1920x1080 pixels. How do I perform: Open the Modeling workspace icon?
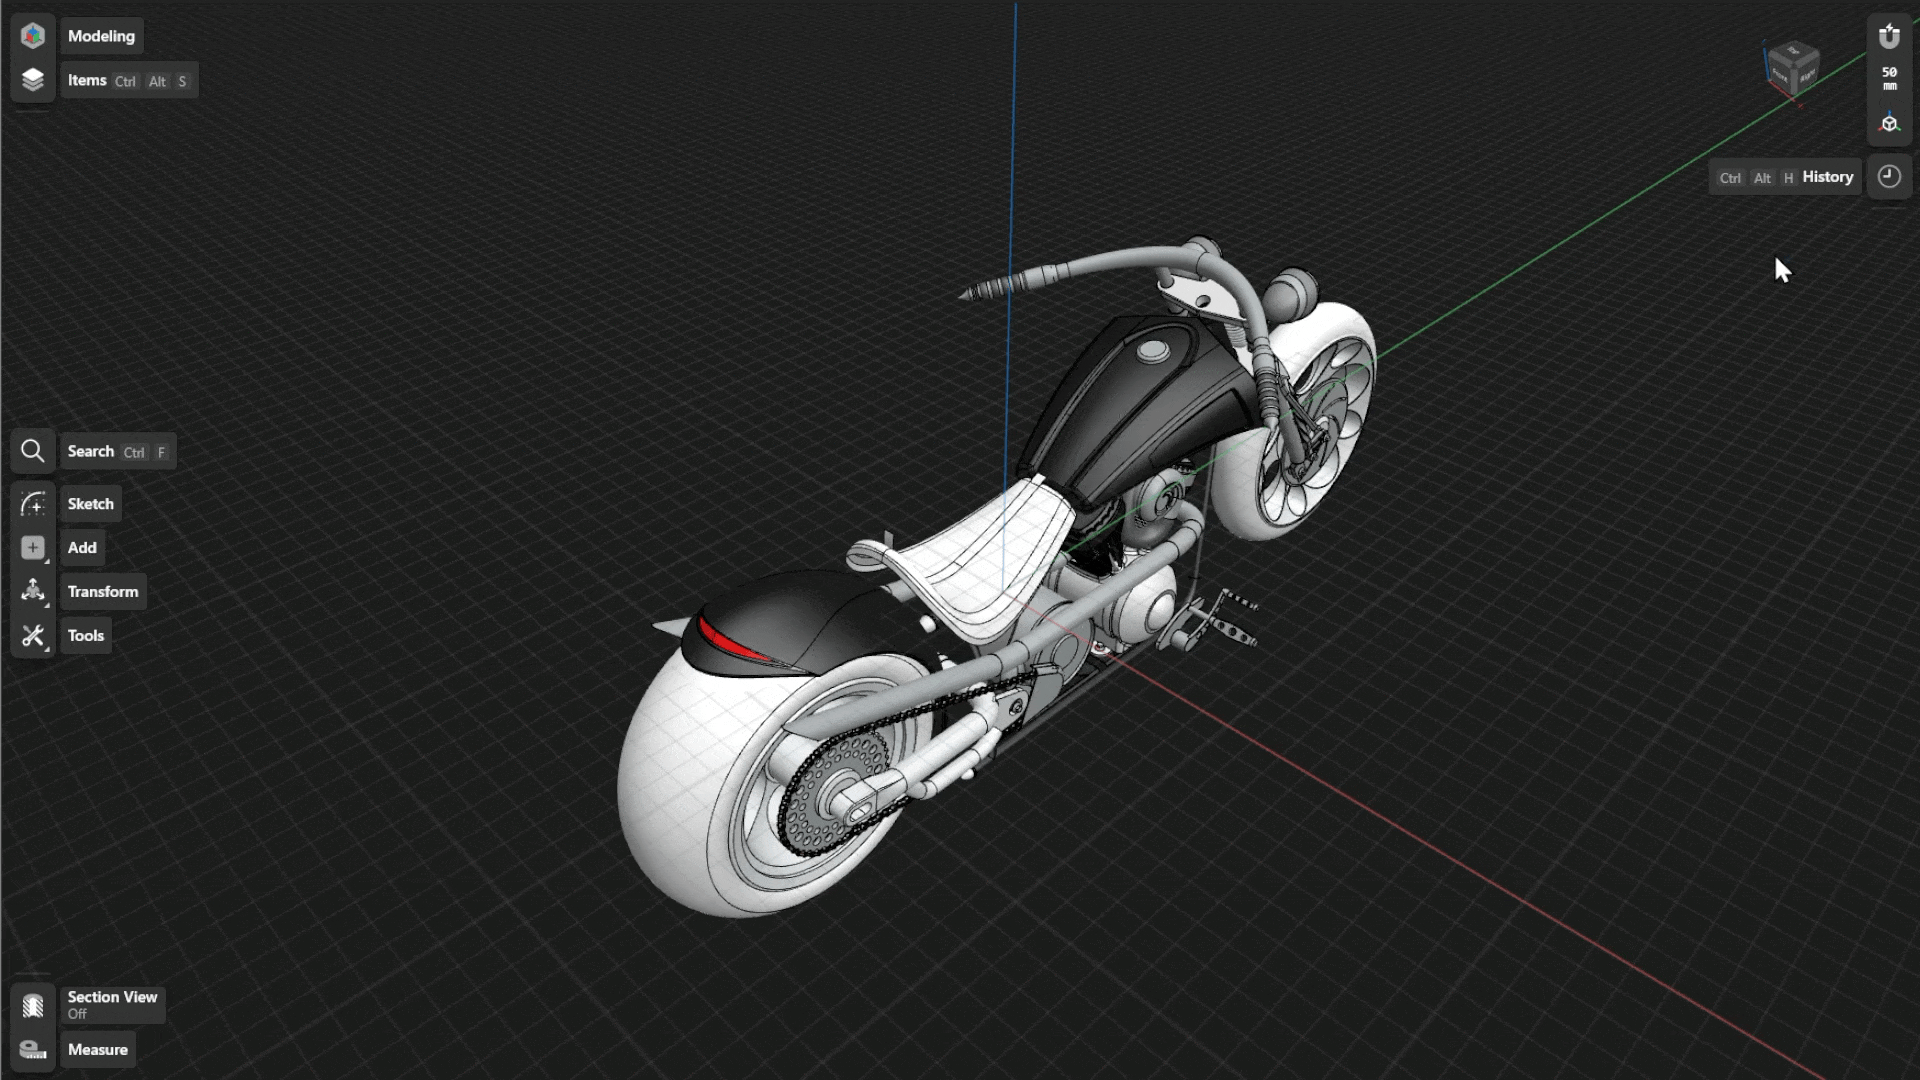(x=33, y=36)
